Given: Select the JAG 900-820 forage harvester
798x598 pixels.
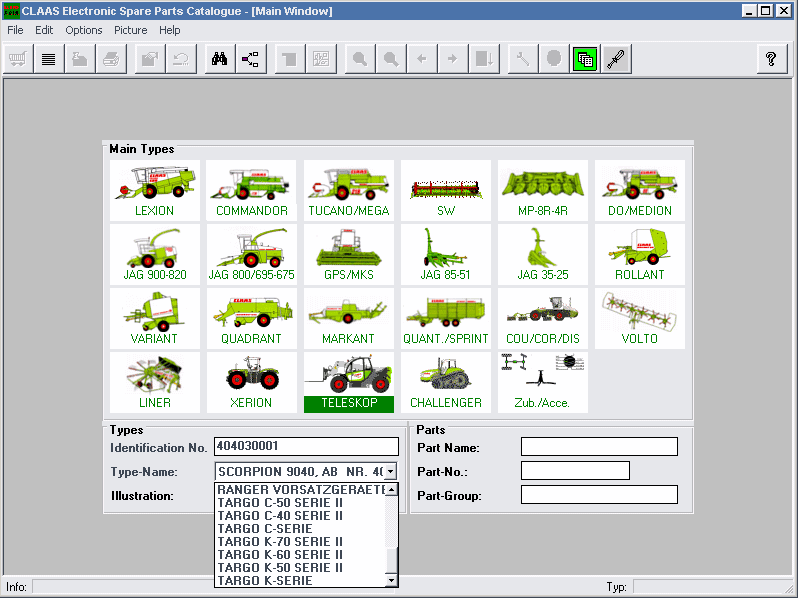Looking at the screenshot, I should [x=155, y=254].
